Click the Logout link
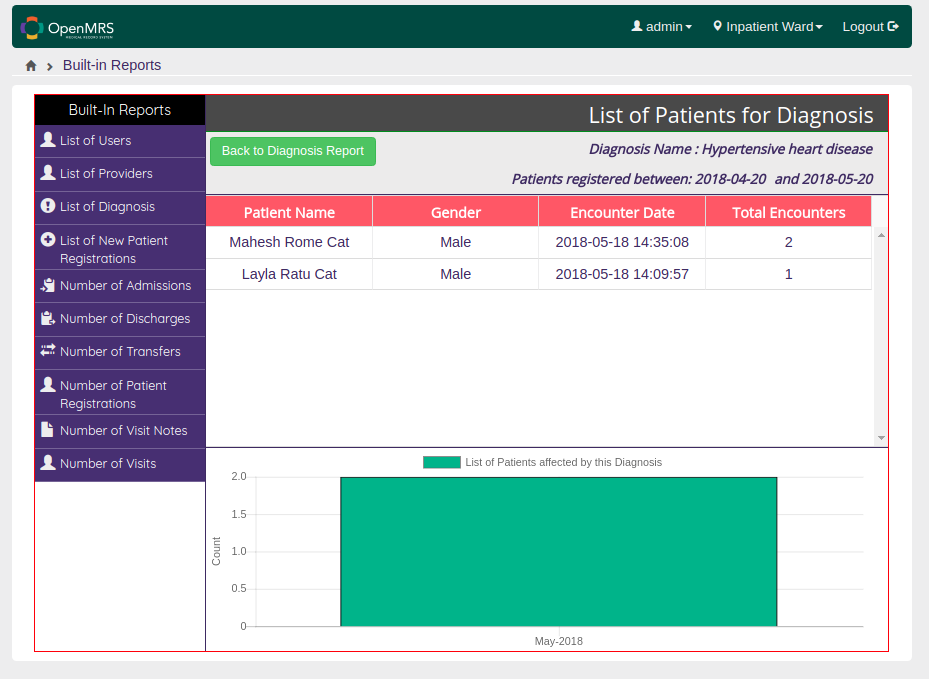The image size is (929, 679). (870, 27)
